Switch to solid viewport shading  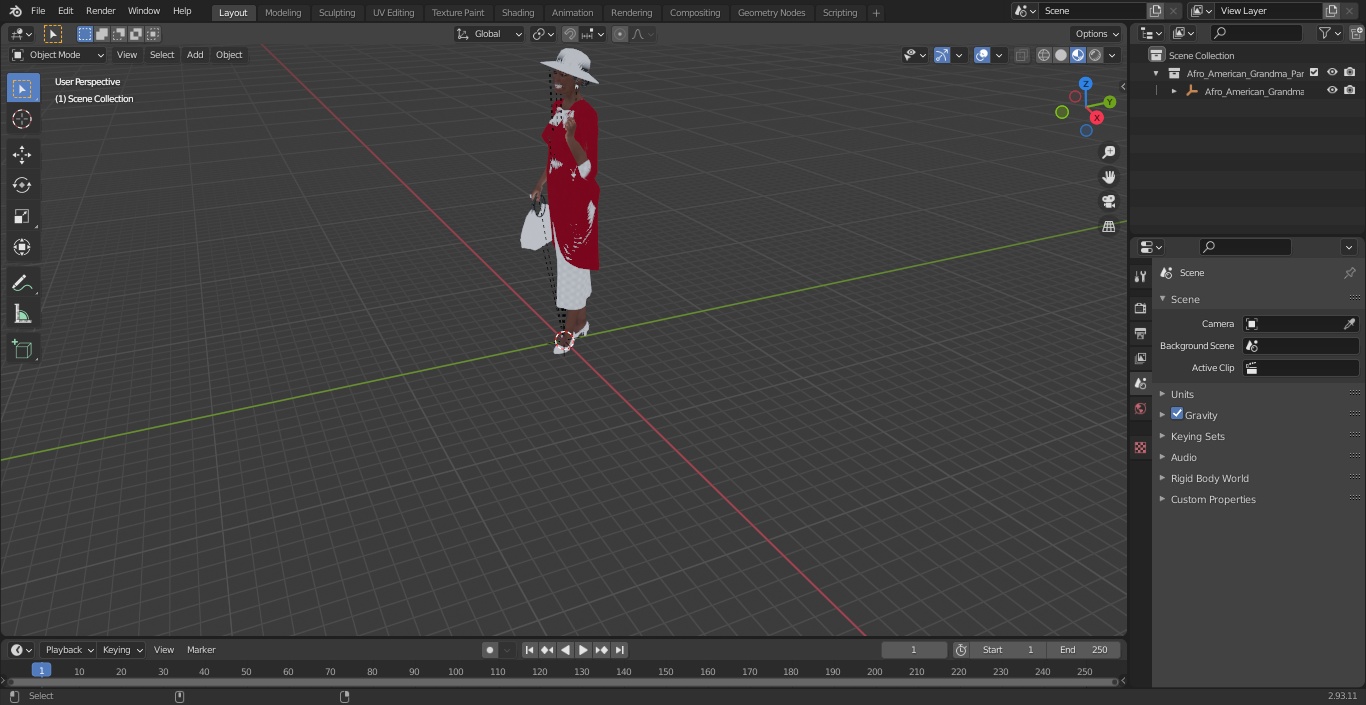pos(1061,55)
